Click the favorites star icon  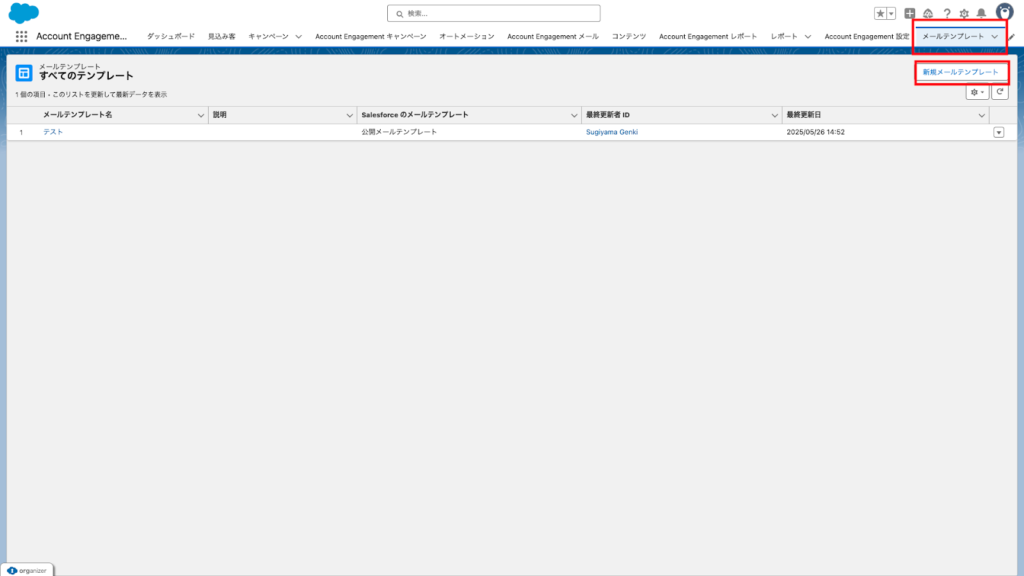[880, 13]
